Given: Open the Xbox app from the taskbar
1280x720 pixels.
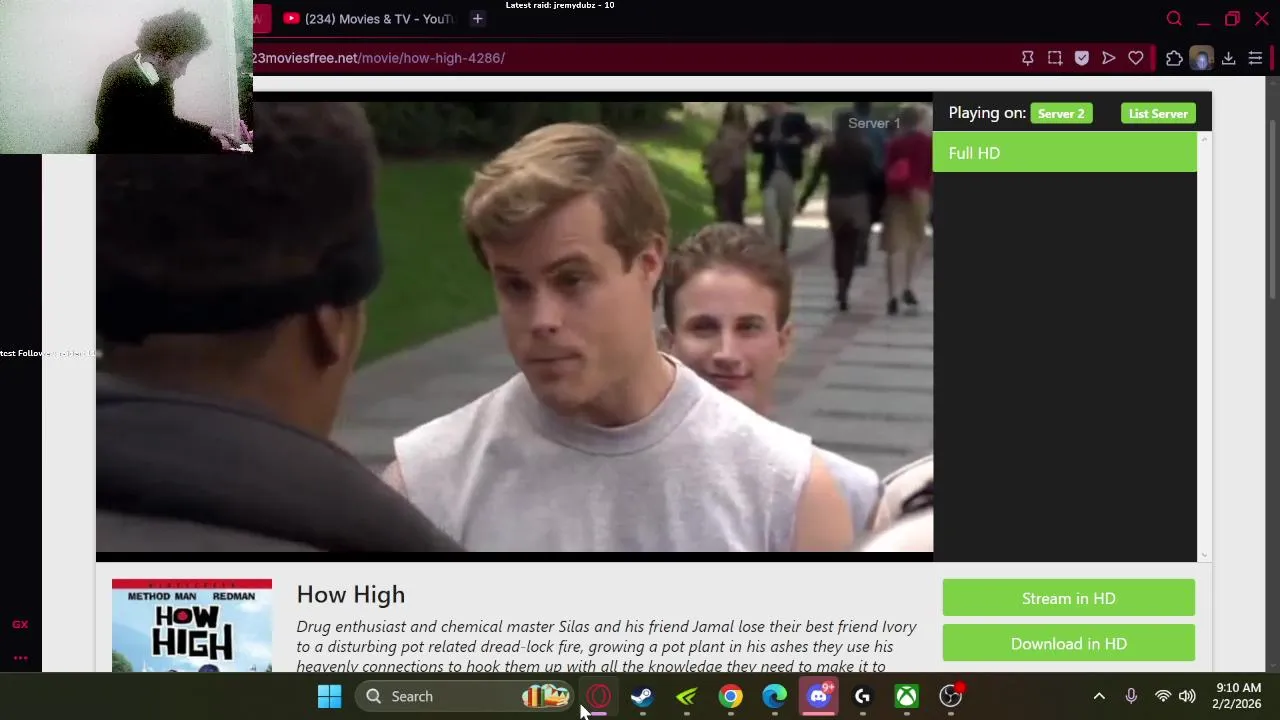Looking at the screenshot, I should pyautogui.click(x=906, y=696).
